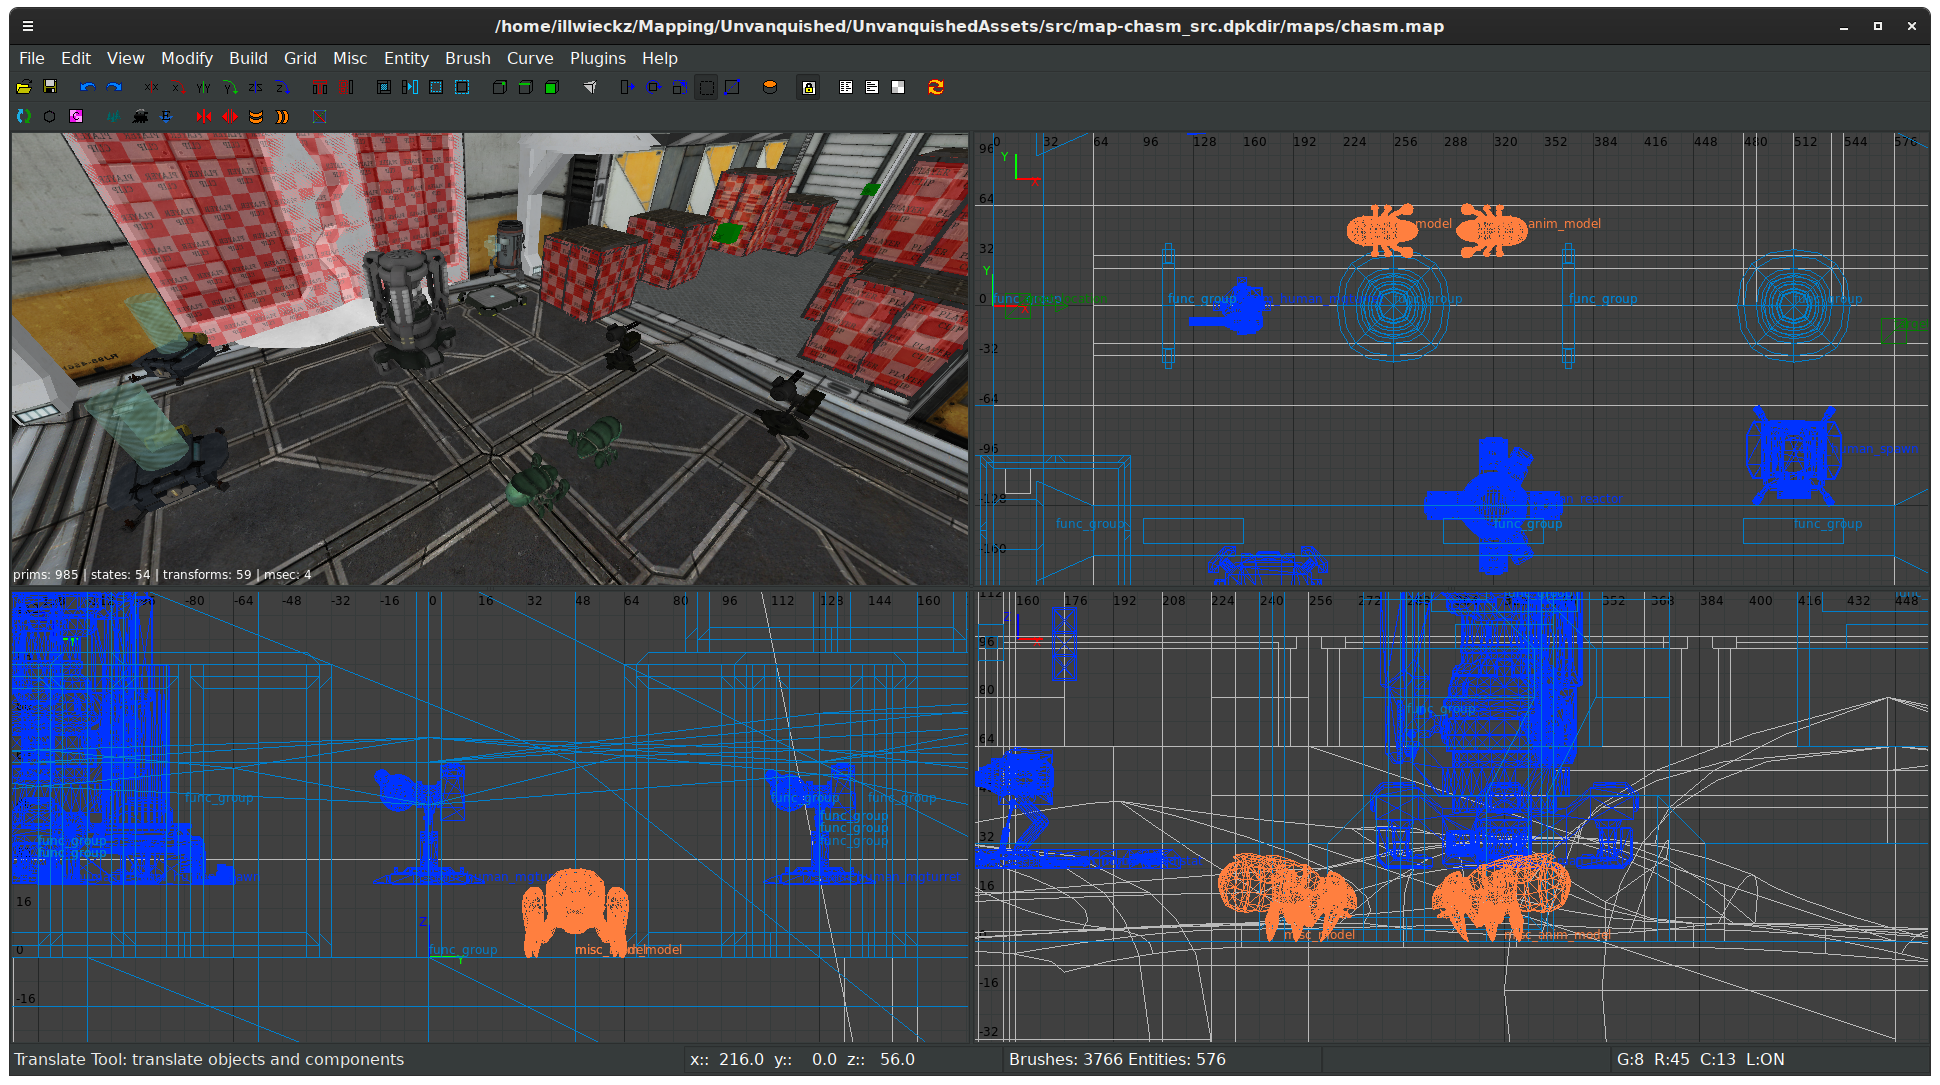Open the Texture Browser checkerboard icon
This screenshot has height=1085, width=1940.
(x=898, y=87)
